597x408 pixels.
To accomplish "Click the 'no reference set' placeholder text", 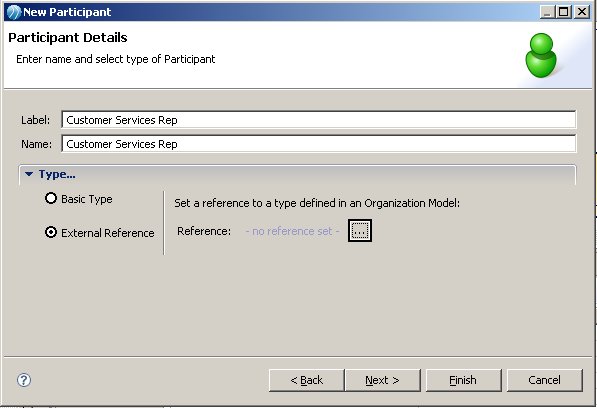I will pos(292,231).
